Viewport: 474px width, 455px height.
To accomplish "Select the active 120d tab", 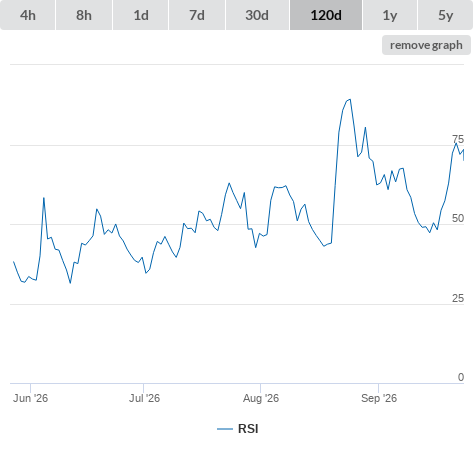I will click(x=326, y=15).
